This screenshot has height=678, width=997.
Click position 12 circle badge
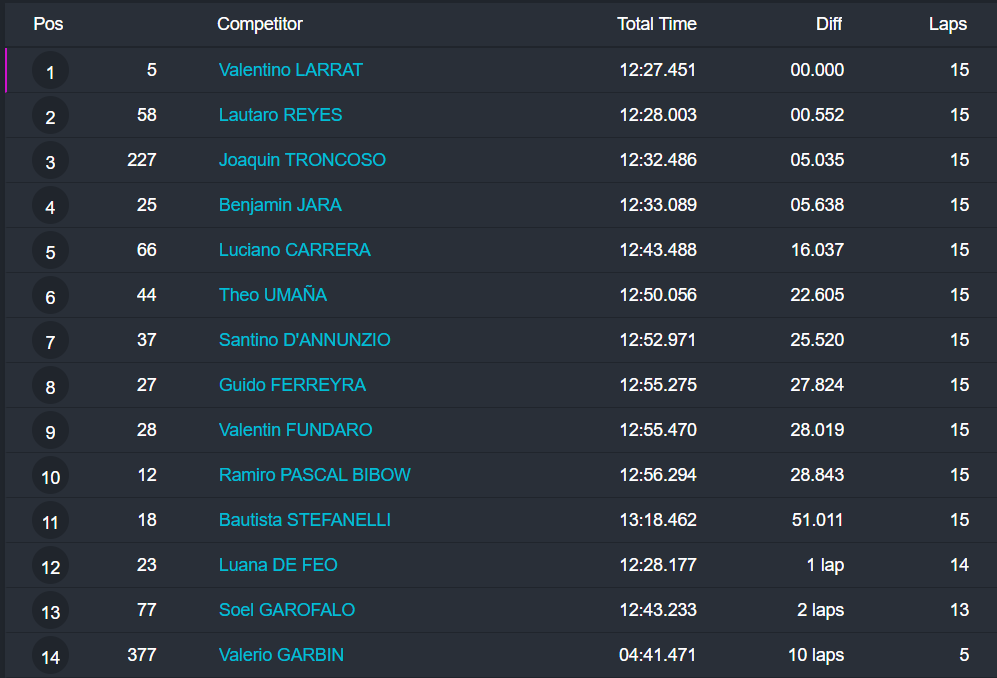click(x=50, y=566)
